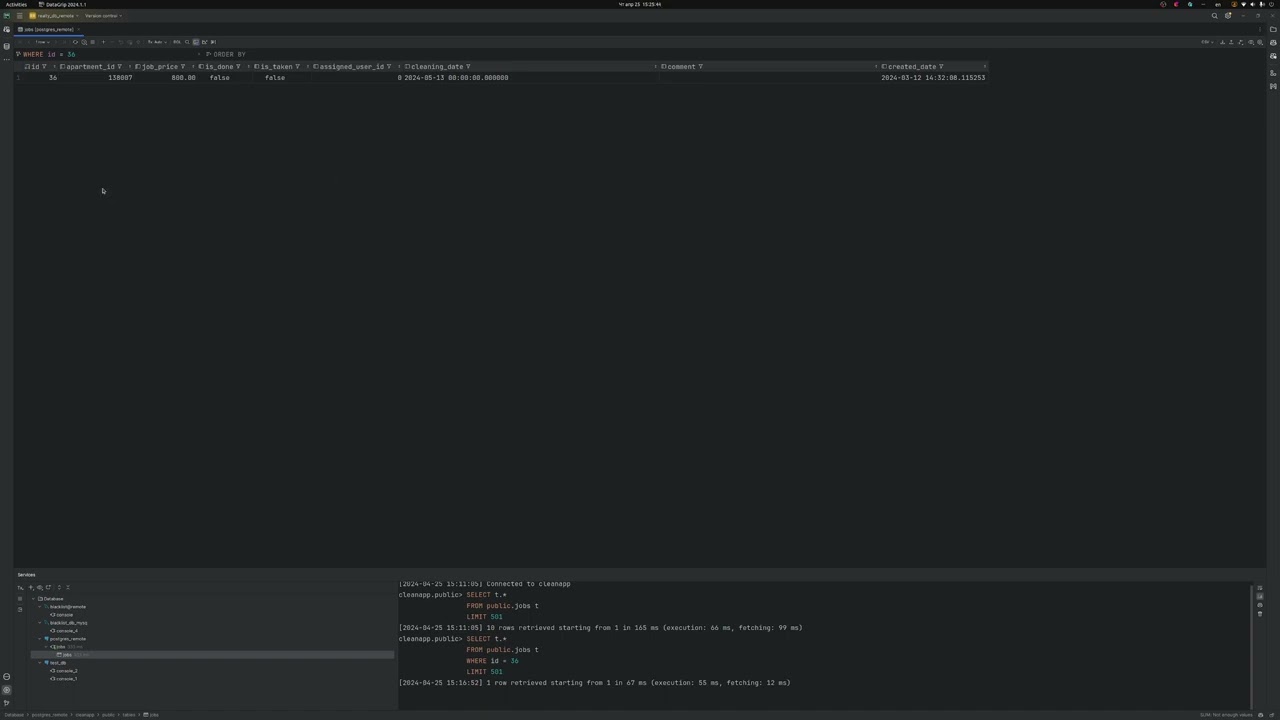Collapse the blacklist_db_mysq tree node
Viewport: 1280px width, 720px height.
(x=40, y=623)
